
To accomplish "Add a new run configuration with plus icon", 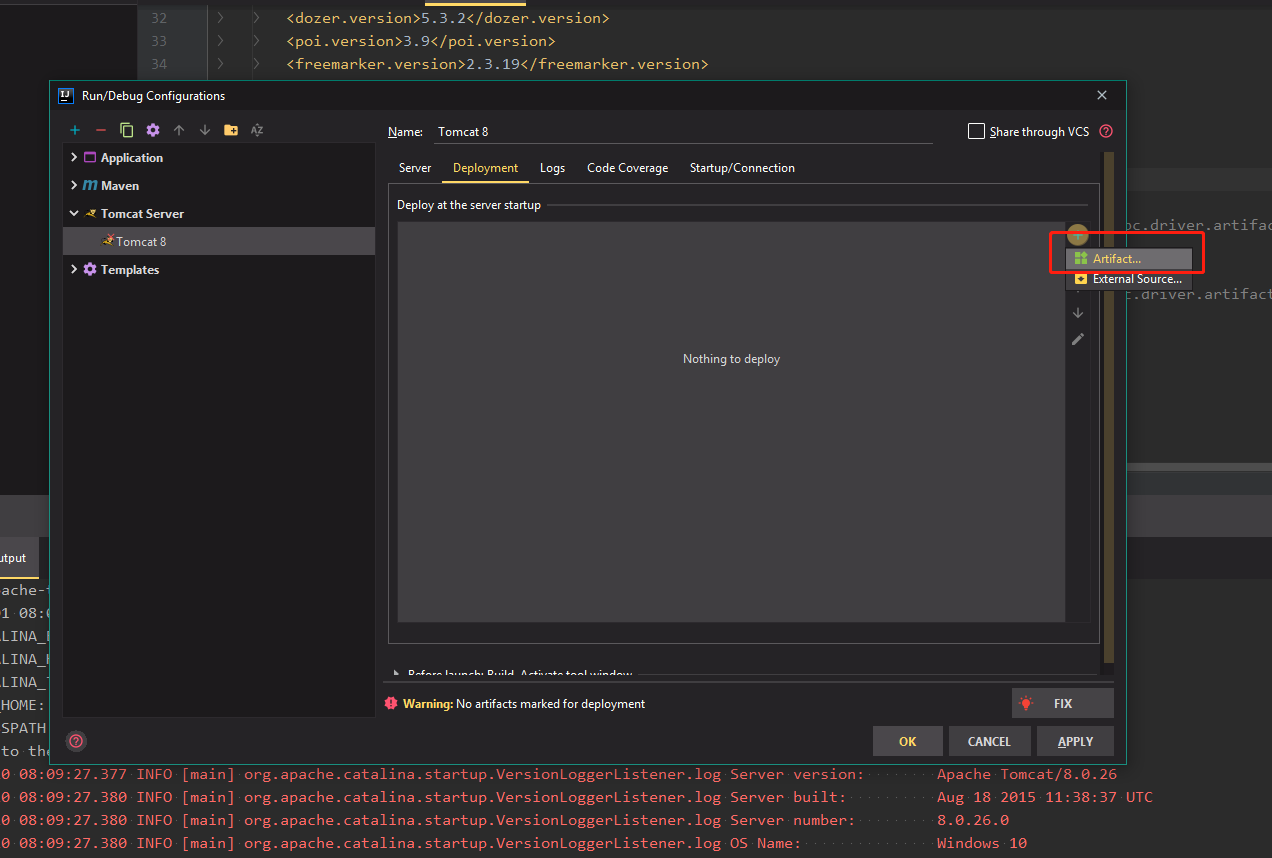I will coord(75,130).
